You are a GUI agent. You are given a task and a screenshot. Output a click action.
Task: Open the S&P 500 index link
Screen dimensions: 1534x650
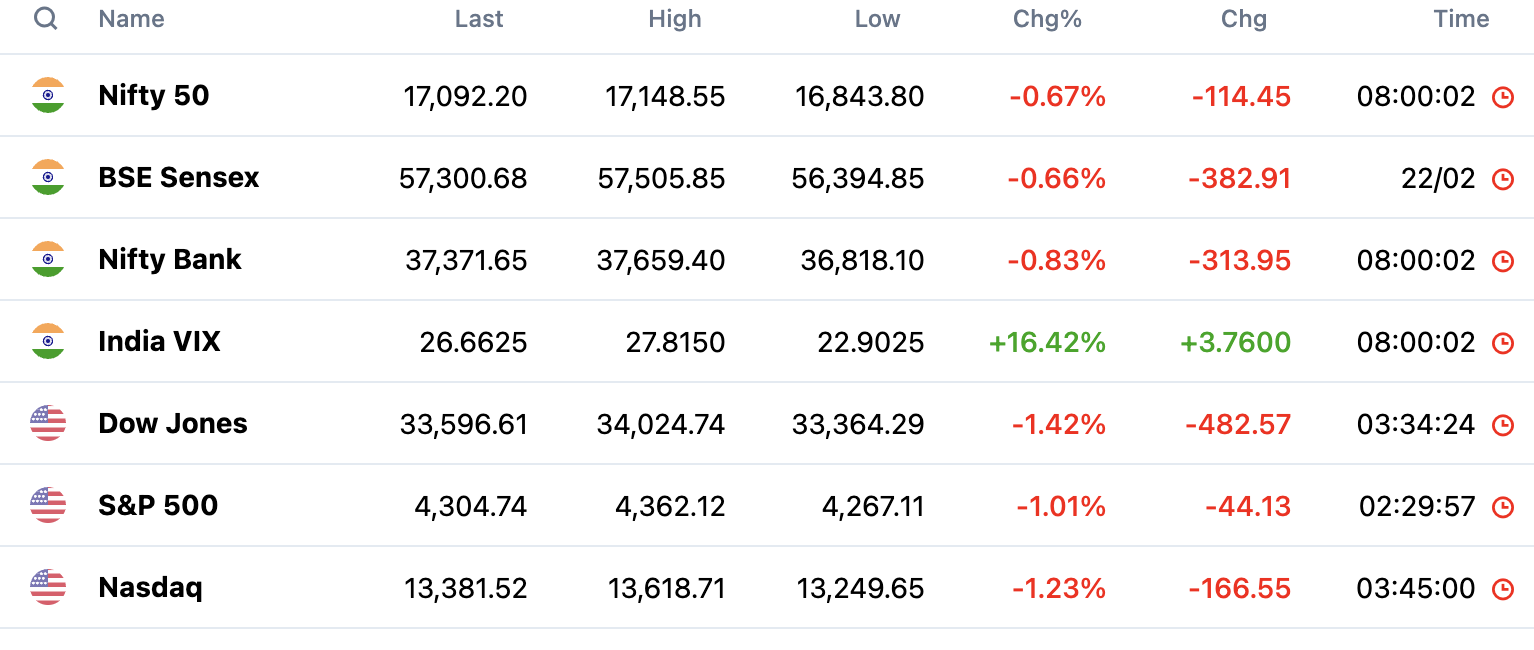click(158, 506)
